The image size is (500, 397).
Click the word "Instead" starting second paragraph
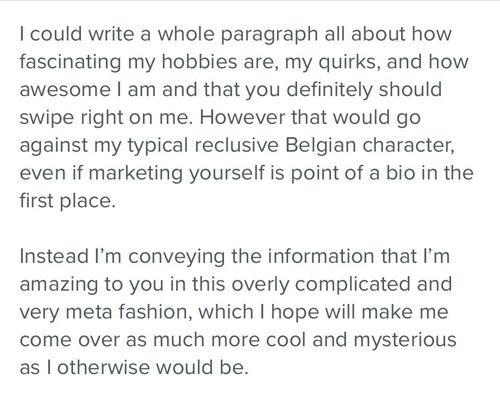tap(54, 256)
